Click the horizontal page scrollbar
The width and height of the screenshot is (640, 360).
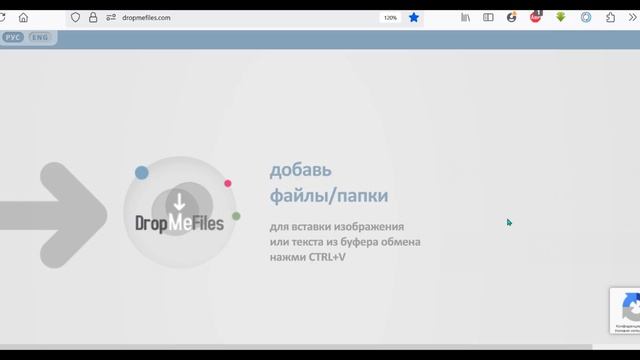pyautogui.click(x=296, y=347)
